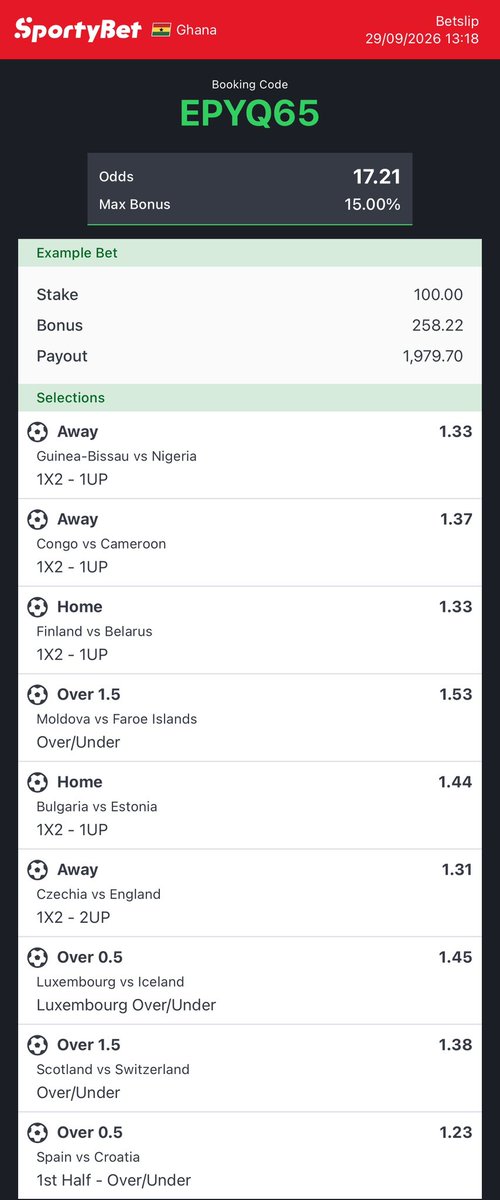Click the football icon for Finland vs Belarus
Image resolution: width=500 pixels, height=1200 pixels.
37,607
